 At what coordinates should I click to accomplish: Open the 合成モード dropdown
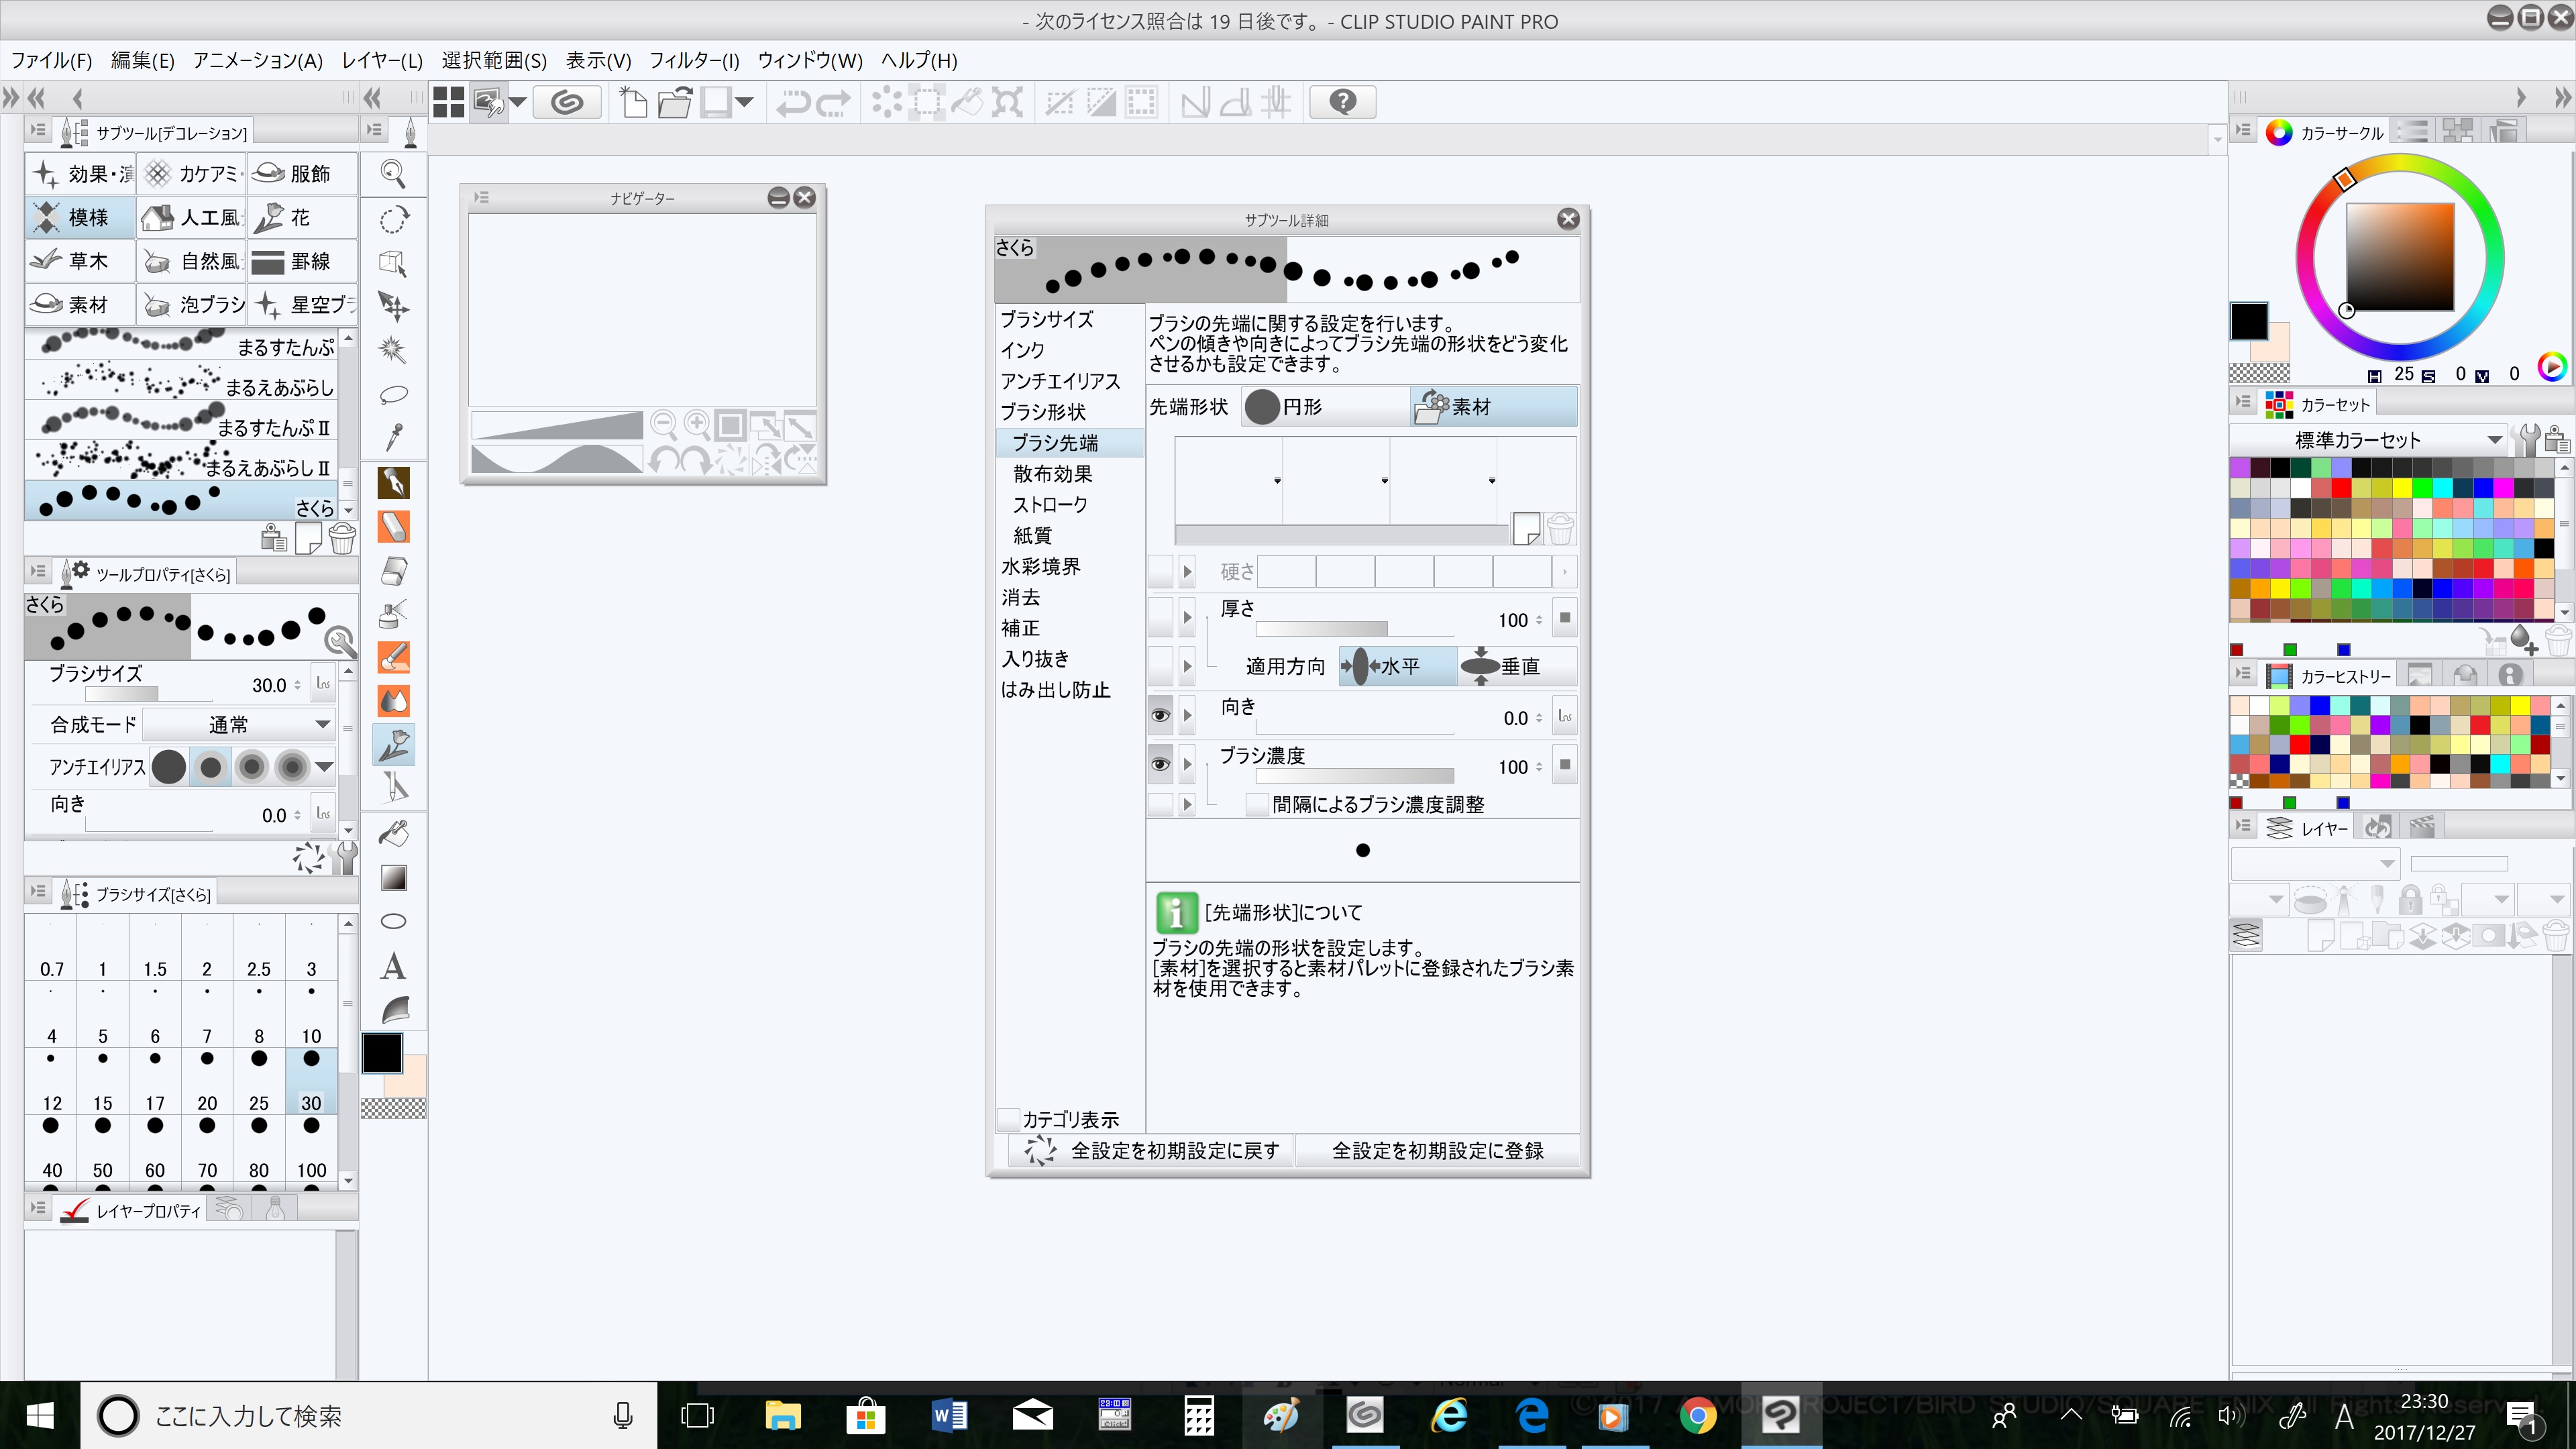click(238, 724)
